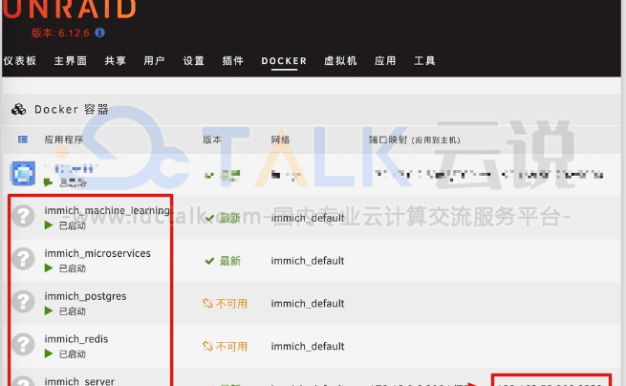This screenshot has height=386, width=626.
Task: Click the green play icon under immich_machine_learning
Action: click(x=48, y=225)
